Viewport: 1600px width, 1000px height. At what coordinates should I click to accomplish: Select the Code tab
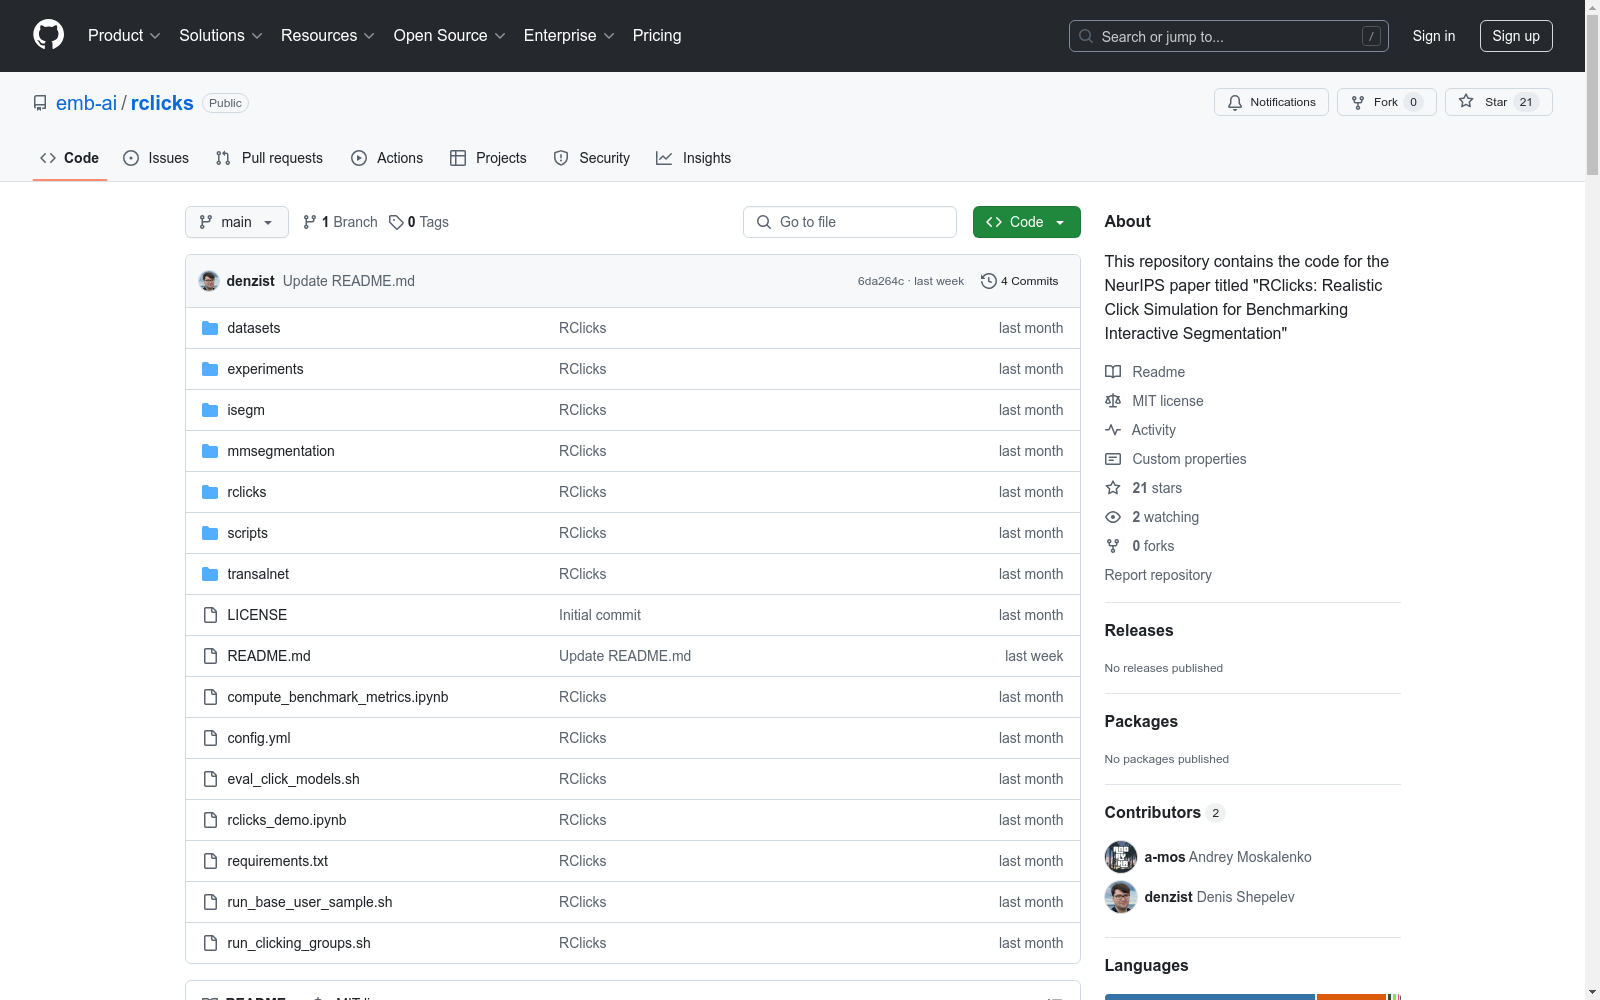[70, 158]
